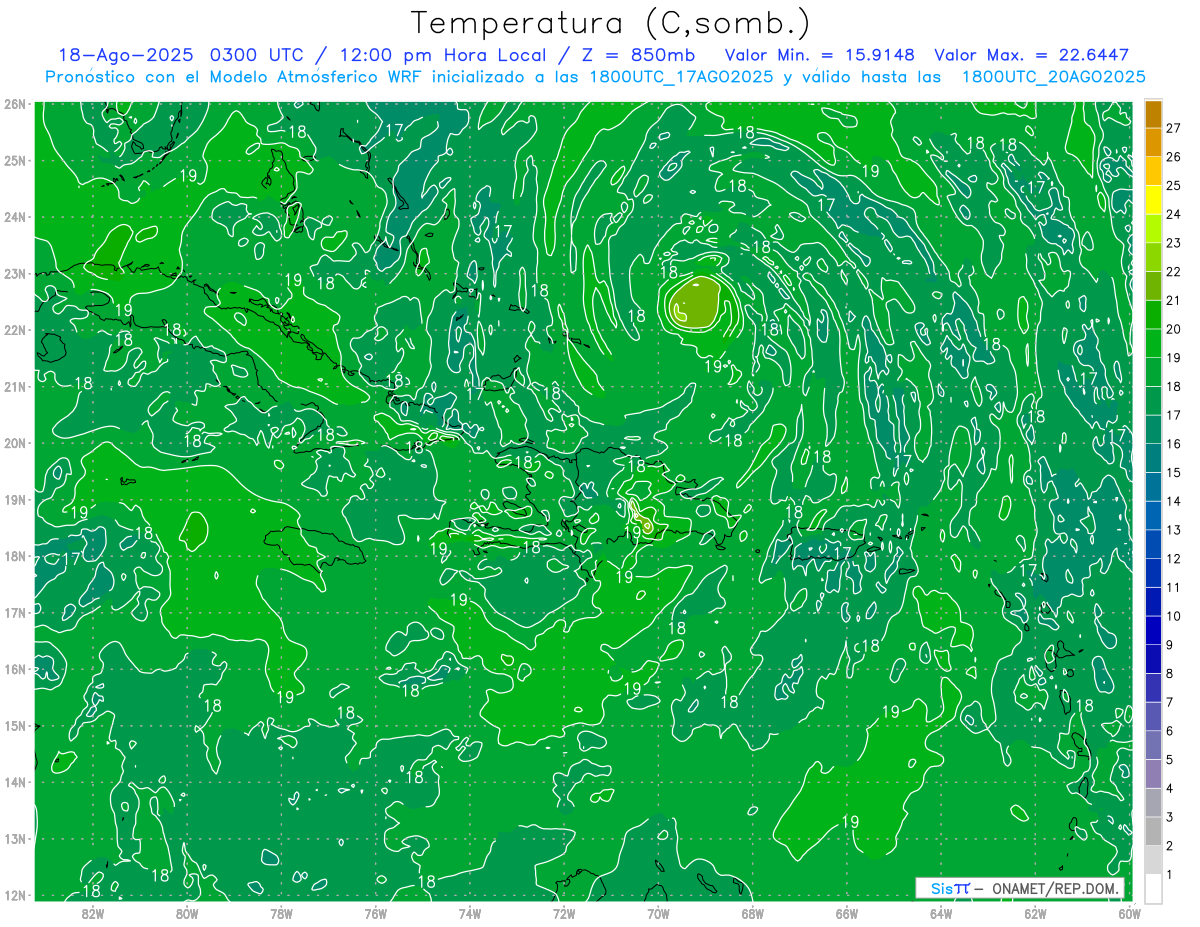The height and width of the screenshot is (927, 1200).
Task: Click the "20N" latitude axis label
Action: click(x=15, y=443)
